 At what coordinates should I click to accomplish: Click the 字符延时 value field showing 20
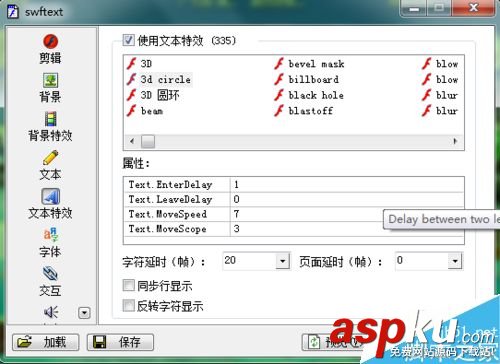(249, 261)
